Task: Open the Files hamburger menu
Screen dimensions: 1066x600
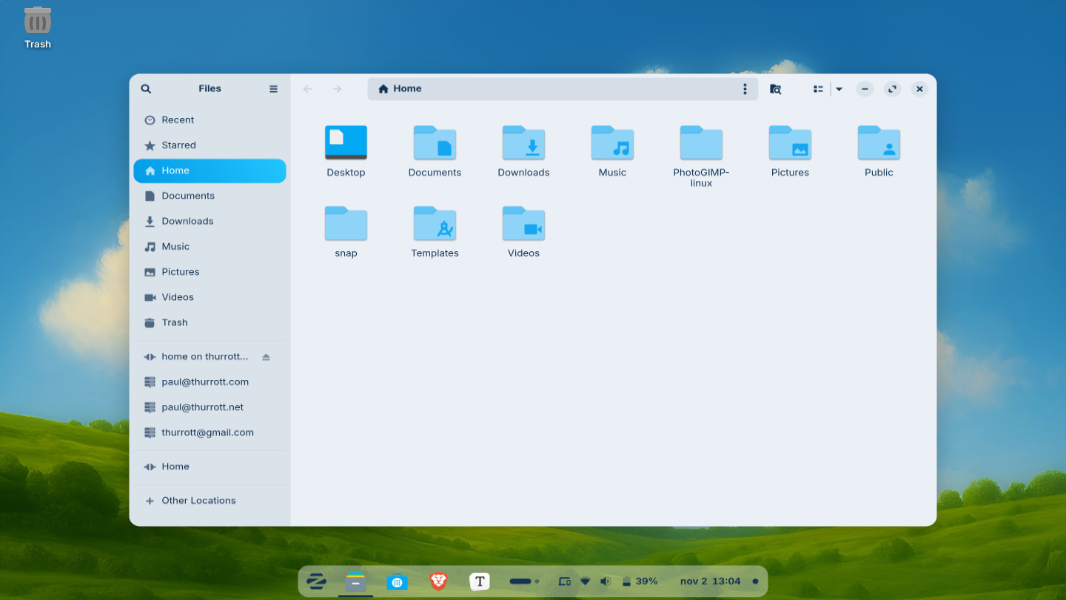Action: 272,88
